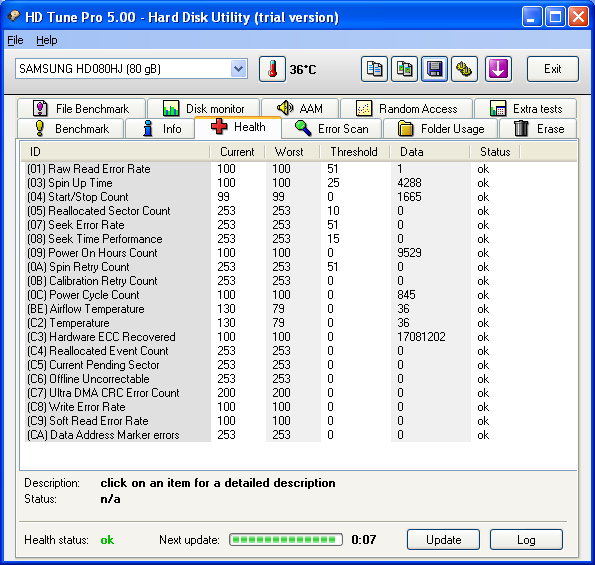Open the Info tab

click(160, 129)
